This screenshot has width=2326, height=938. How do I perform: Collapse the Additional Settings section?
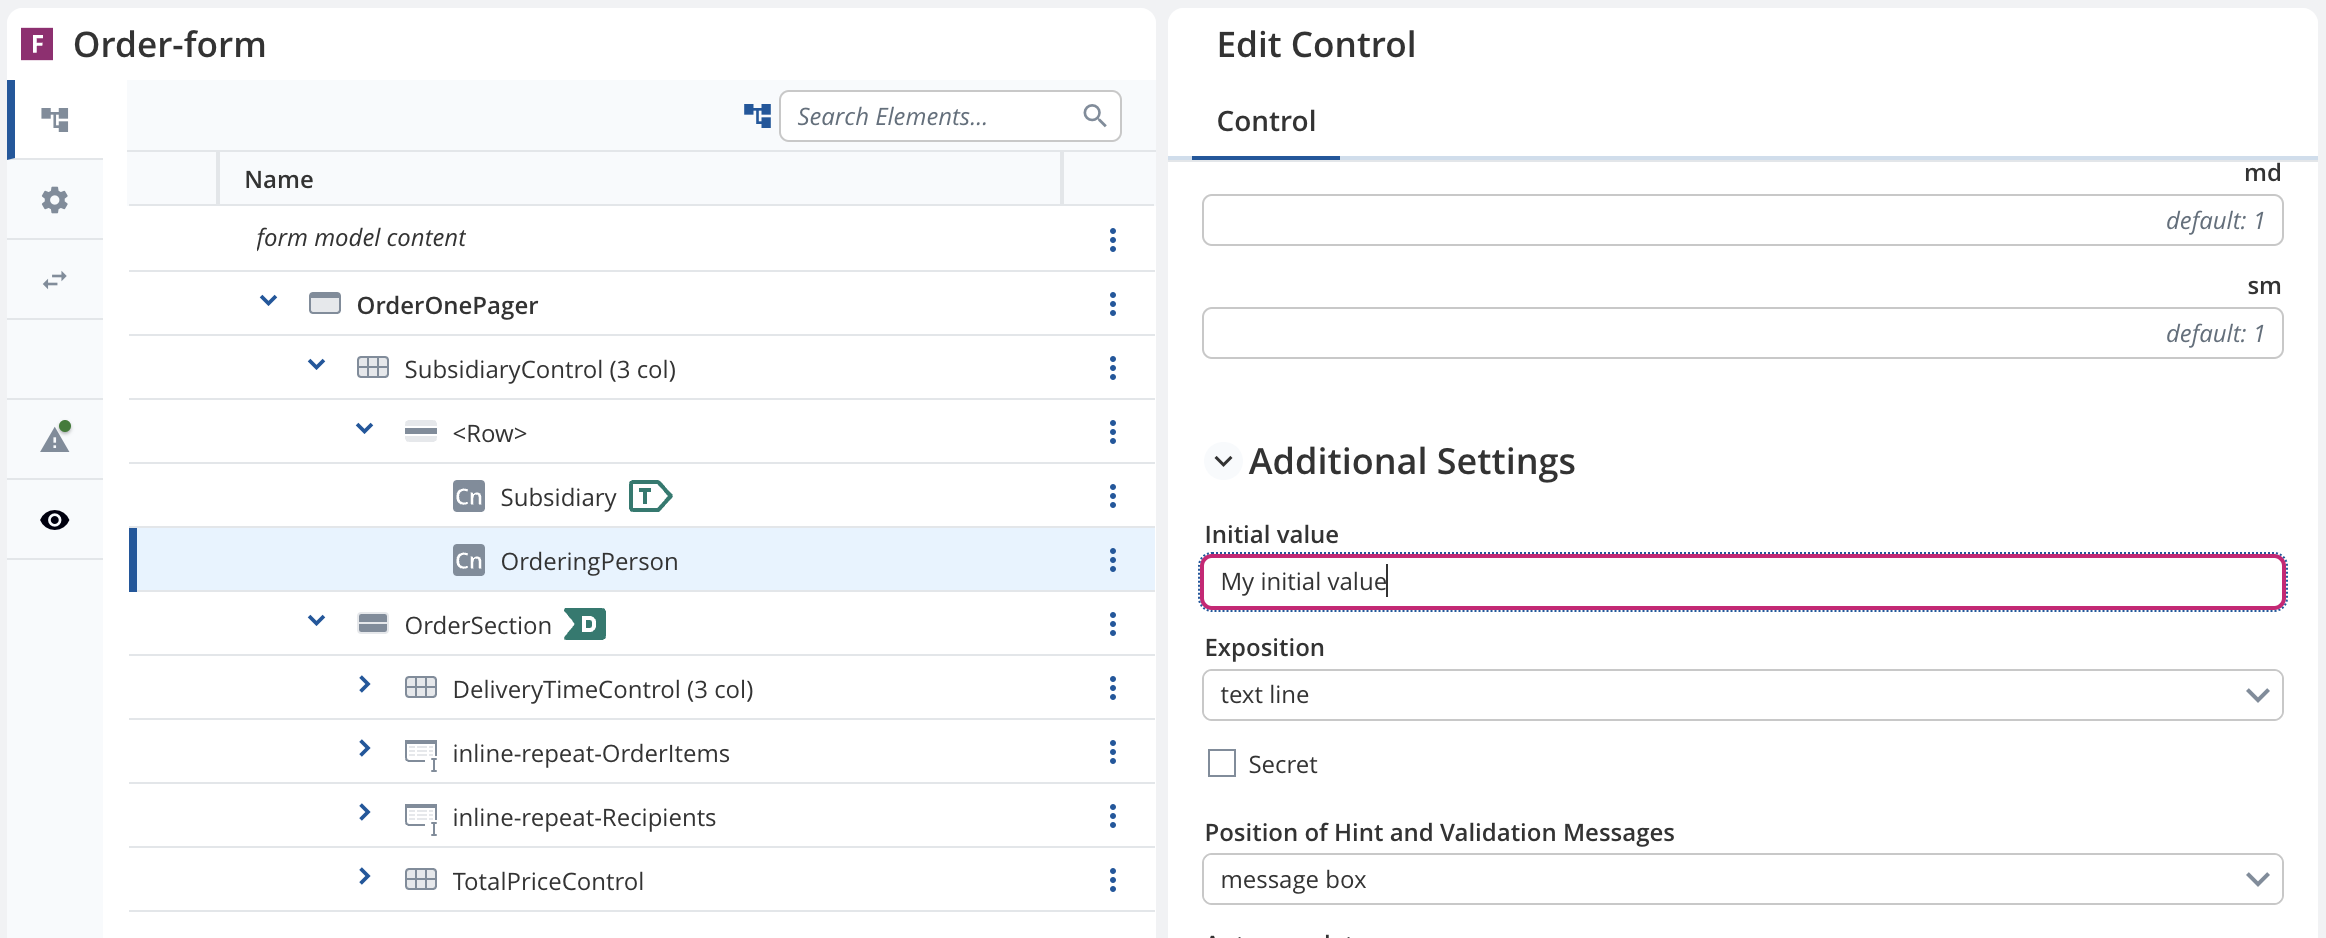(1223, 462)
